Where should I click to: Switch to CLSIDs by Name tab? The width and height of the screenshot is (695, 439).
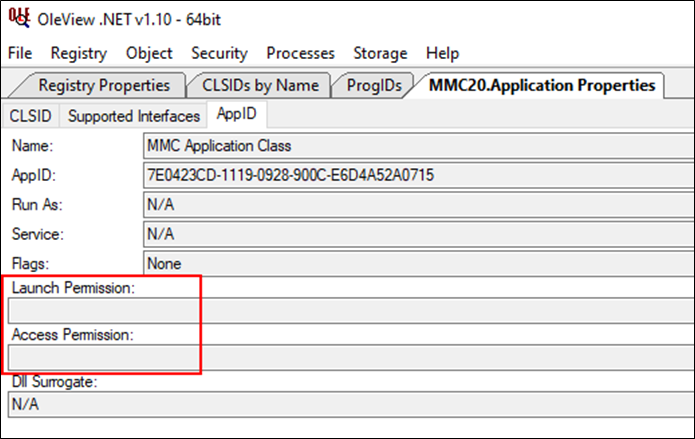tap(260, 85)
